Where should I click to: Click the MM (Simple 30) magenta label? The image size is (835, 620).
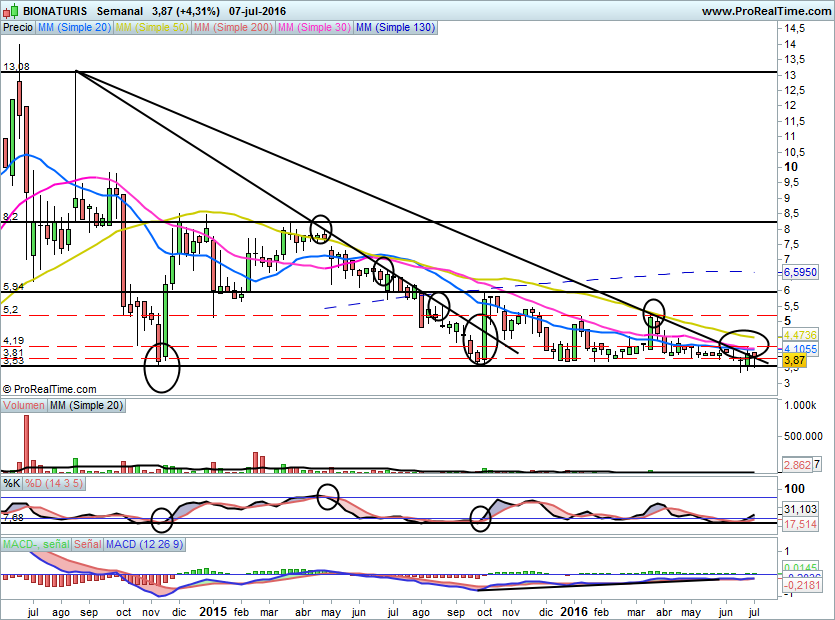313,28
